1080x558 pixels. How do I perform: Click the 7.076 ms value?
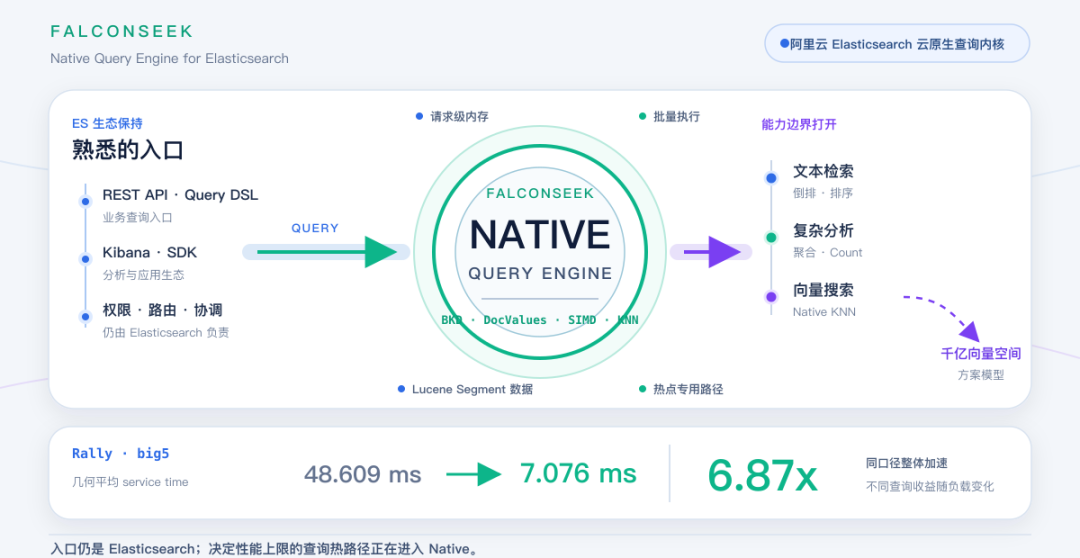coord(579,473)
